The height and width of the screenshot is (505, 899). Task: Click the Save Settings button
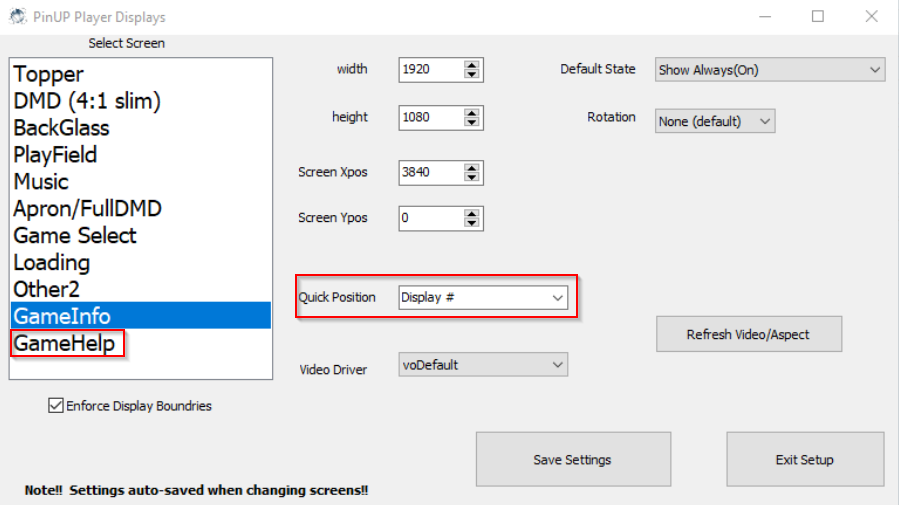[572, 460]
